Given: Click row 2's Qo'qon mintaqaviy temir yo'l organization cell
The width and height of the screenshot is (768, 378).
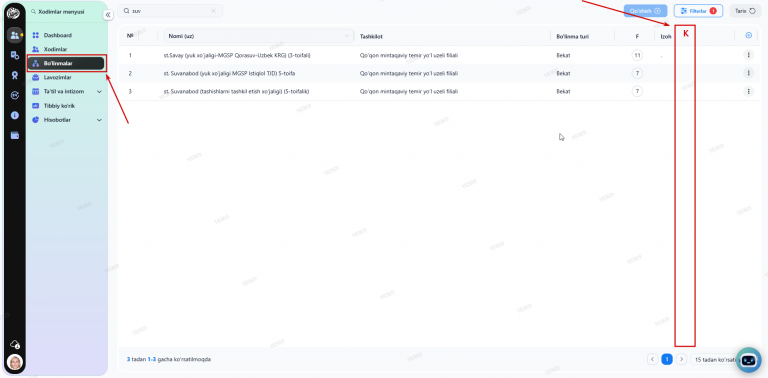Looking at the screenshot, I should (x=408, y=73).
